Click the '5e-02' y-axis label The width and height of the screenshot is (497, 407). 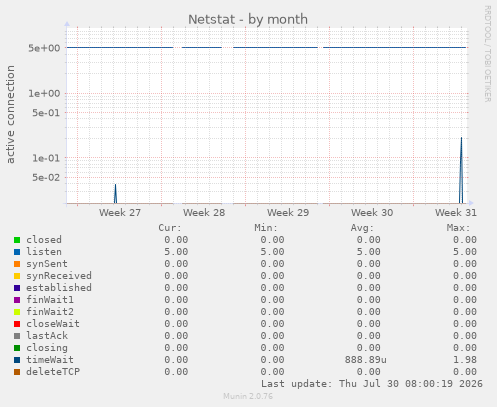pos(46,177)
